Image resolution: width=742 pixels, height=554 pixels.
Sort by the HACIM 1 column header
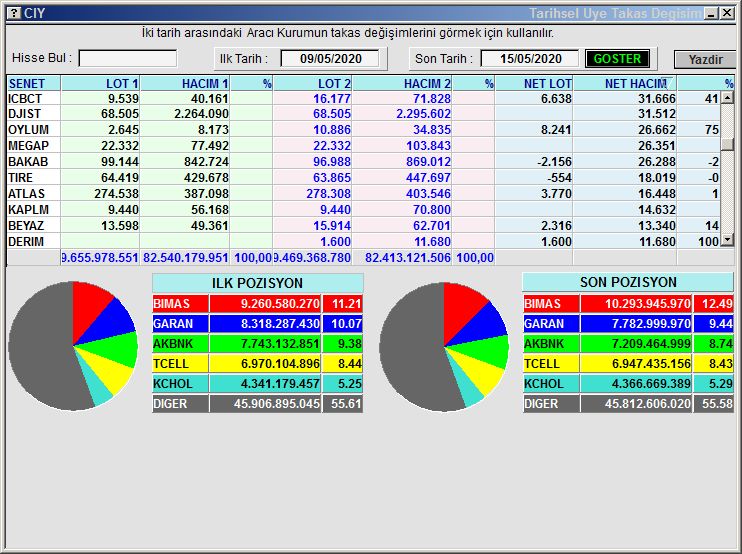click(185, 83)
